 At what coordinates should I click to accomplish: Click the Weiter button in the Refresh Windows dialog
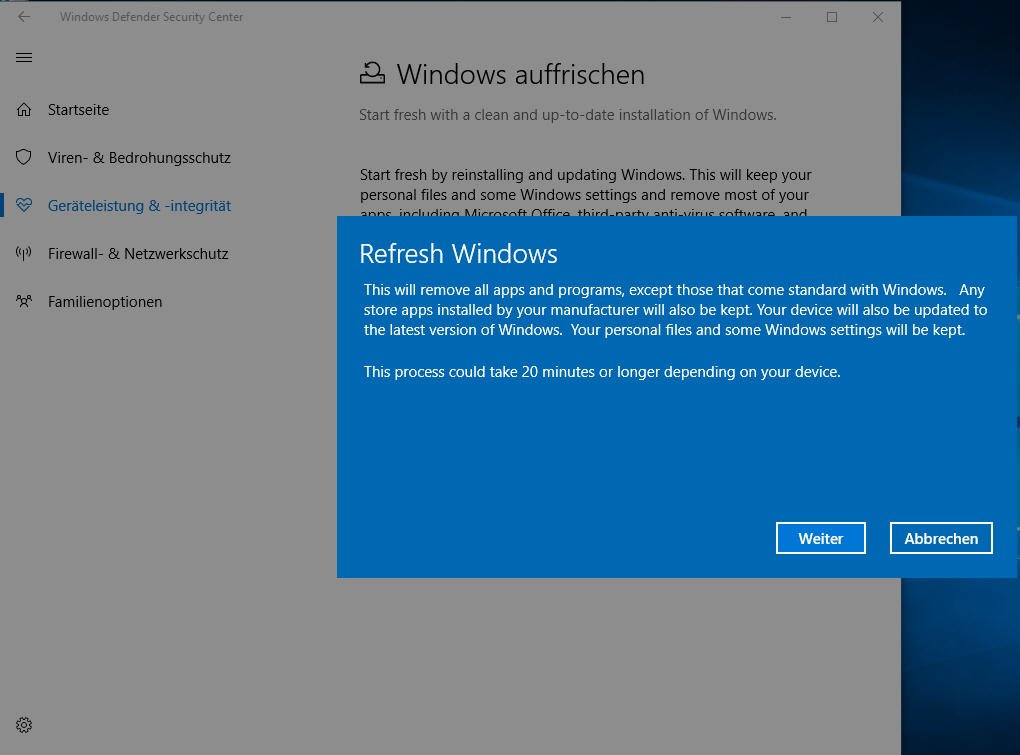820,538
